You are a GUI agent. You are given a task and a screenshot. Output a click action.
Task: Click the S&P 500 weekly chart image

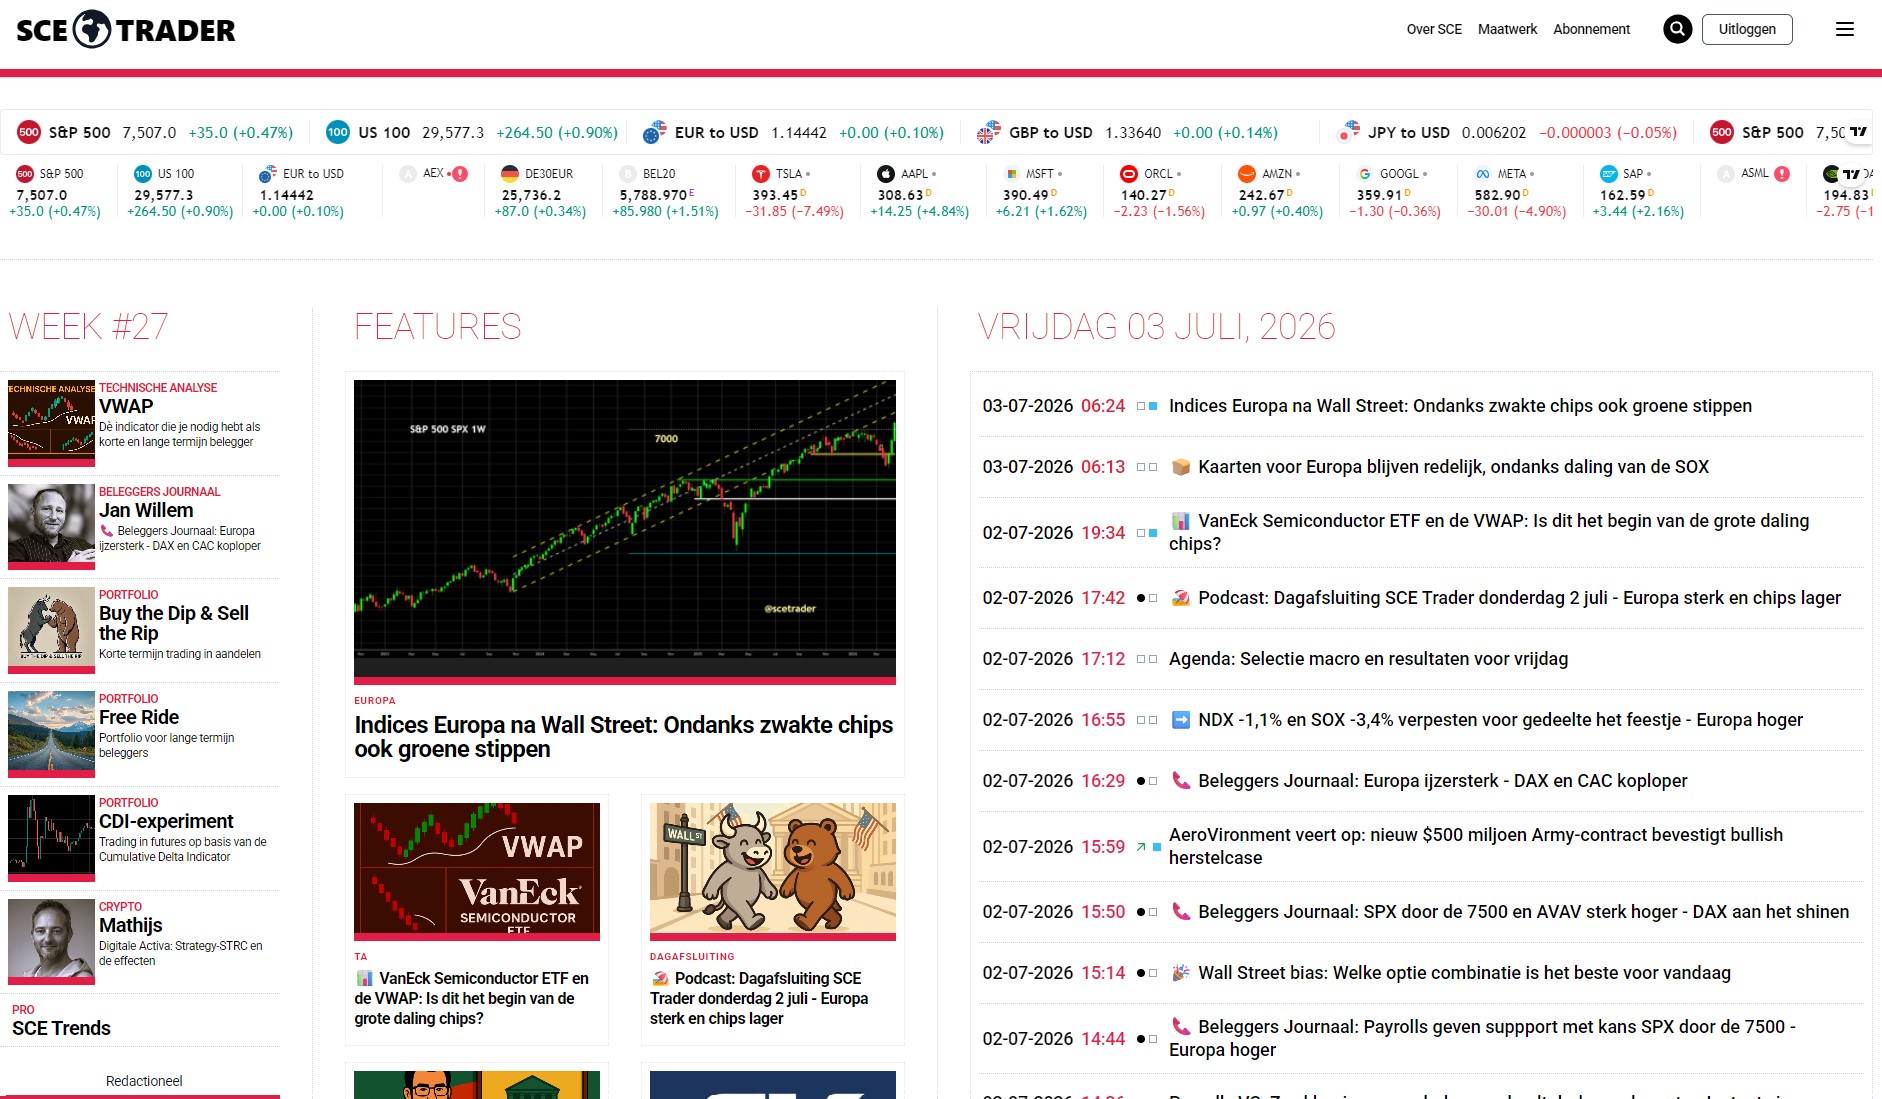pos(625,530)
